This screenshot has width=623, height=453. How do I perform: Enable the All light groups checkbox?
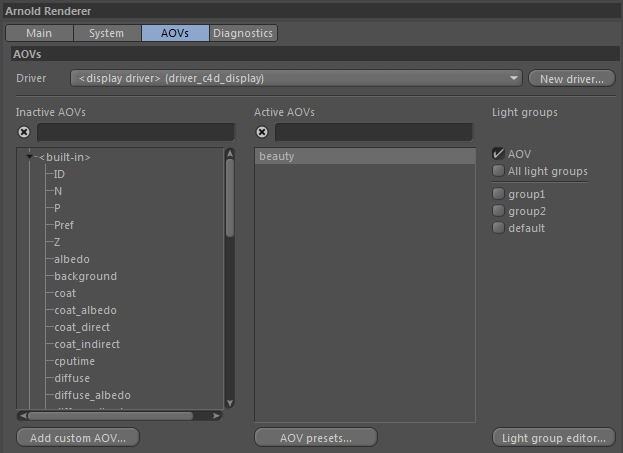coord(498,171)
